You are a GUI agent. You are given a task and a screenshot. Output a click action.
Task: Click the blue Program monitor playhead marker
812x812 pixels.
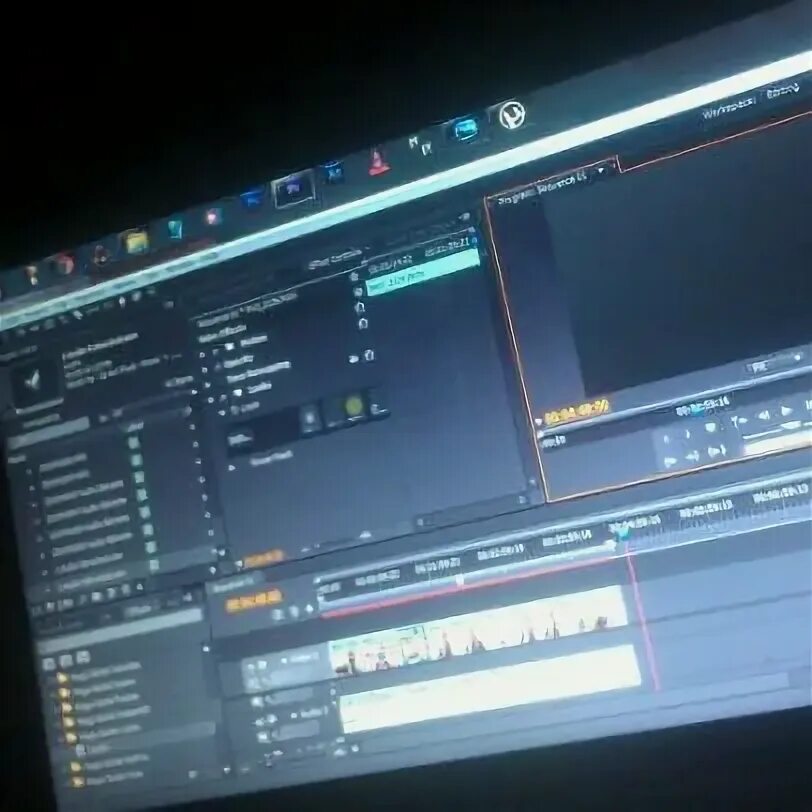(698, 411)
